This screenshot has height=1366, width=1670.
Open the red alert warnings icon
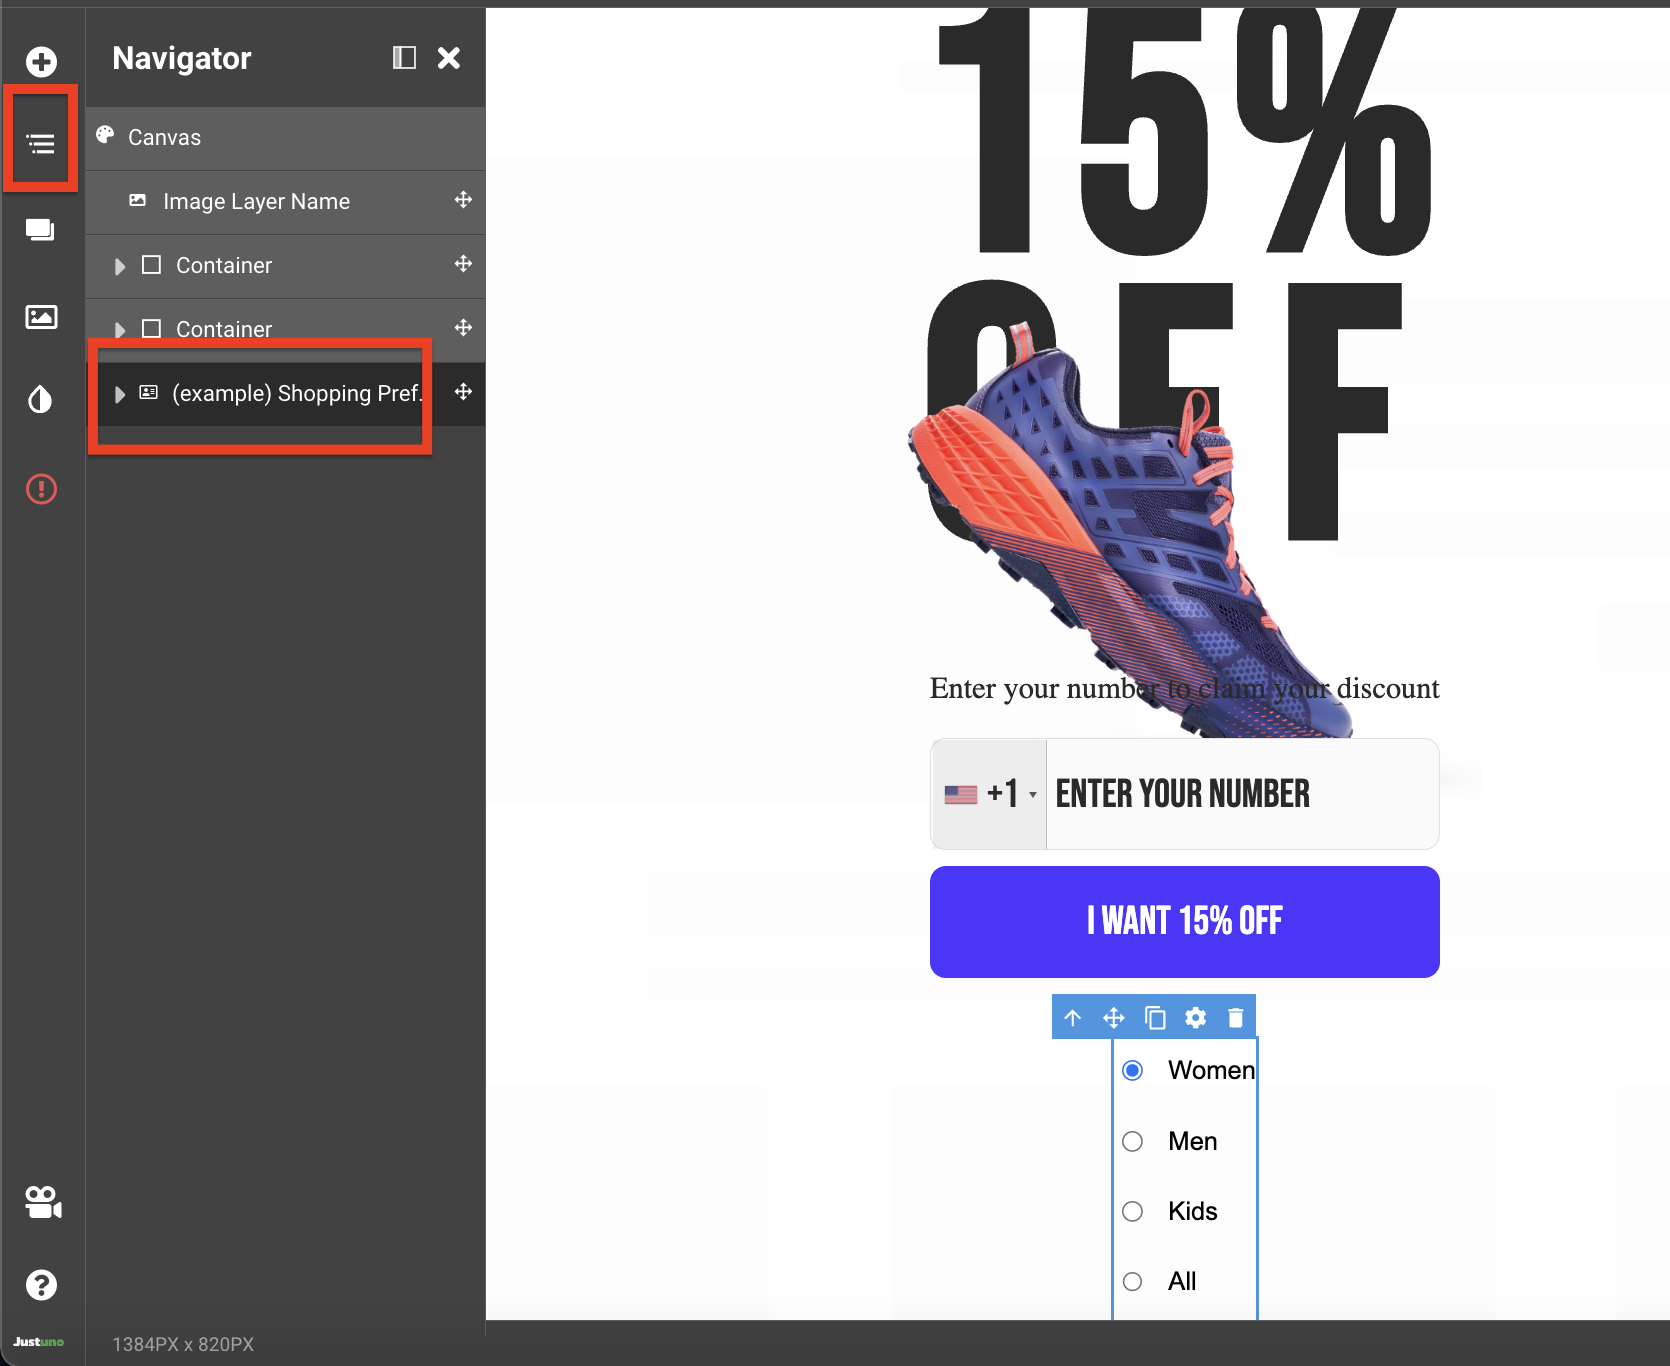[x=41, y=489]
